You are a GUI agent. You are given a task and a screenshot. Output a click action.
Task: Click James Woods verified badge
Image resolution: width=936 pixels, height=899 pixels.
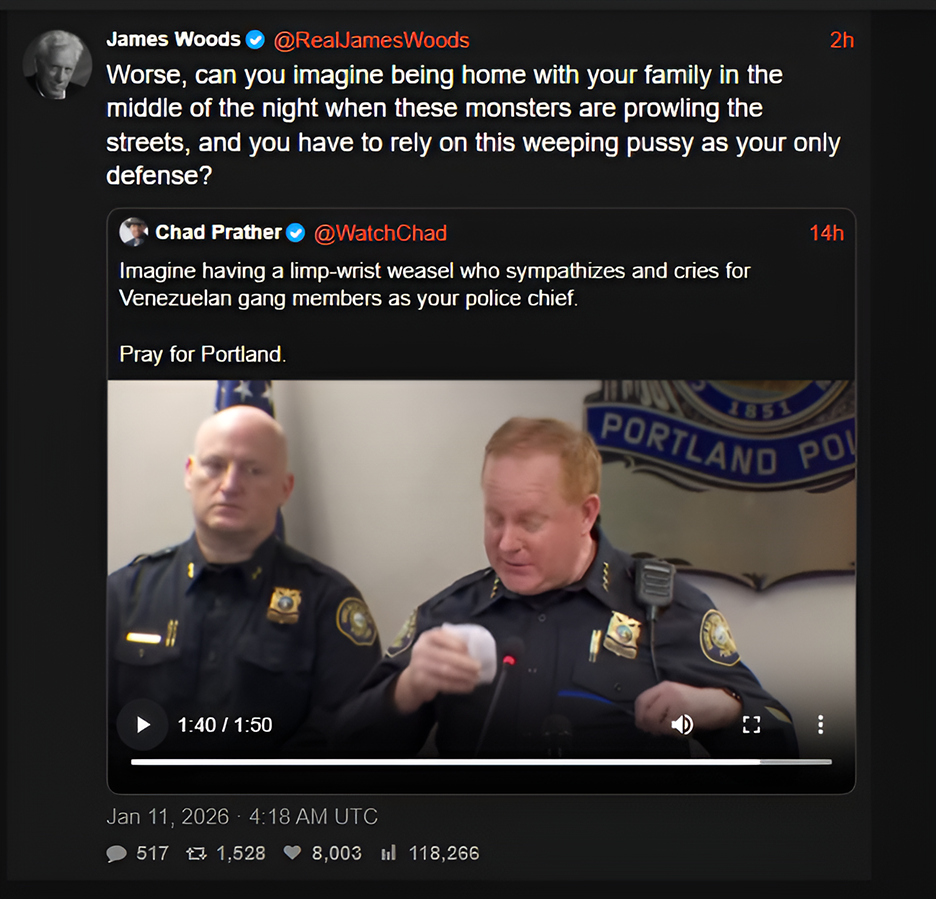pos(255,40)
